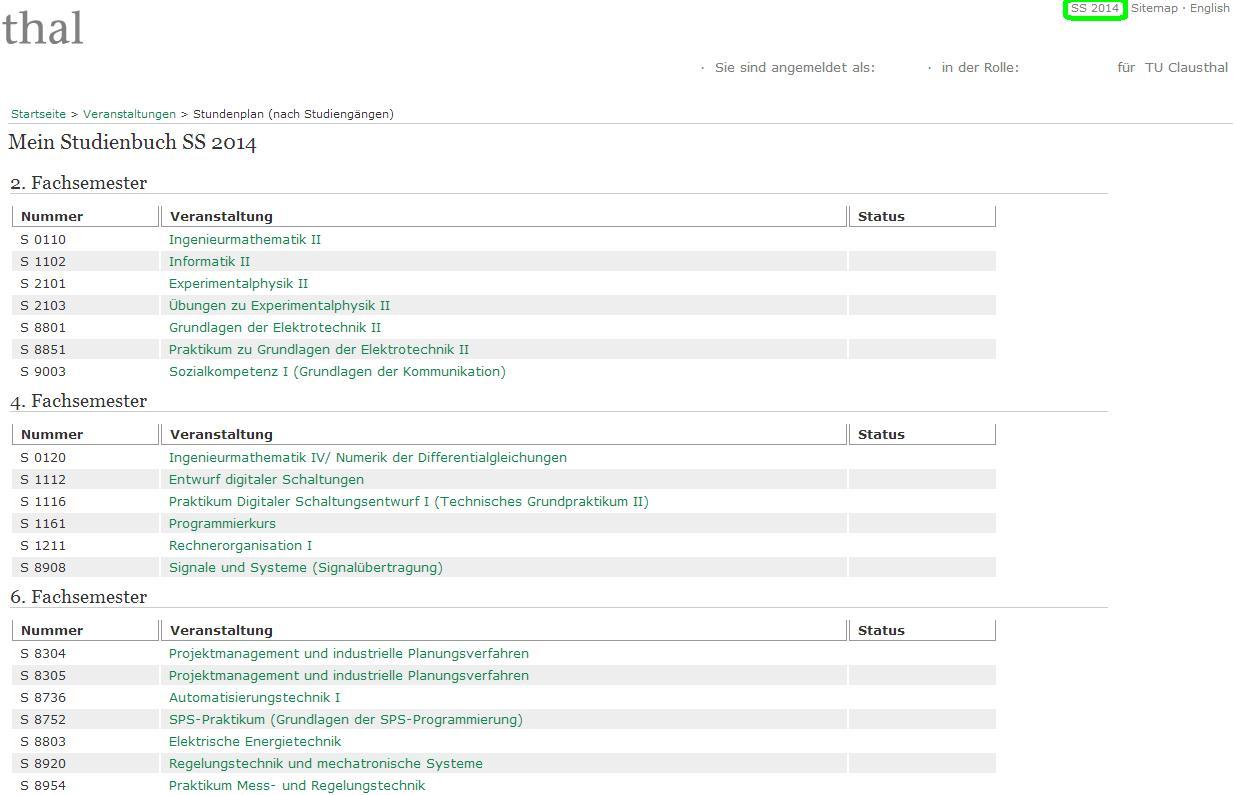This screenshot has width=1237, height=795.
Task: Open Veranstaltungen breadcrumb link
Action: click(129, 114)
